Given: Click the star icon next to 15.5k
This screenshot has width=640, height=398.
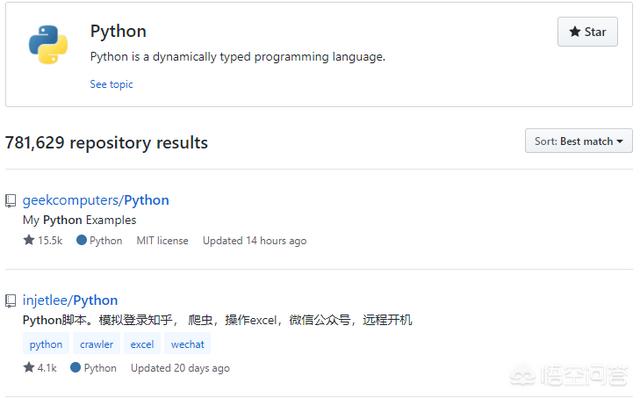Looking at the screenshot, I should coord(29,240).
